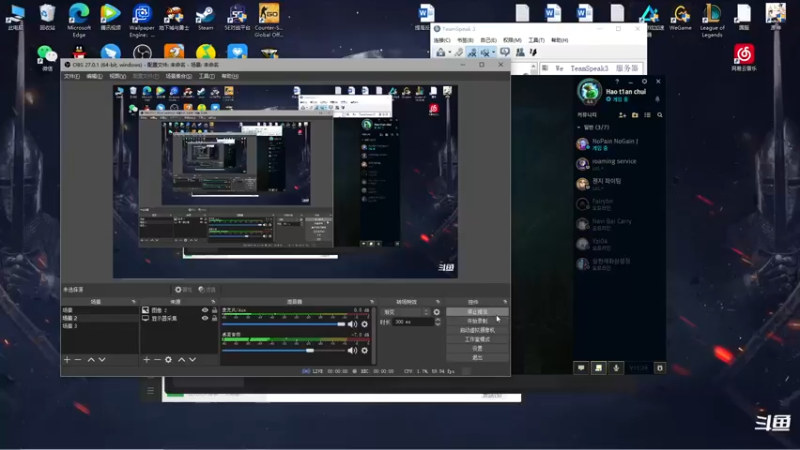Open the Steam desktop shortcut
This screenshot has height=450, width=800.
coord(206,17)
